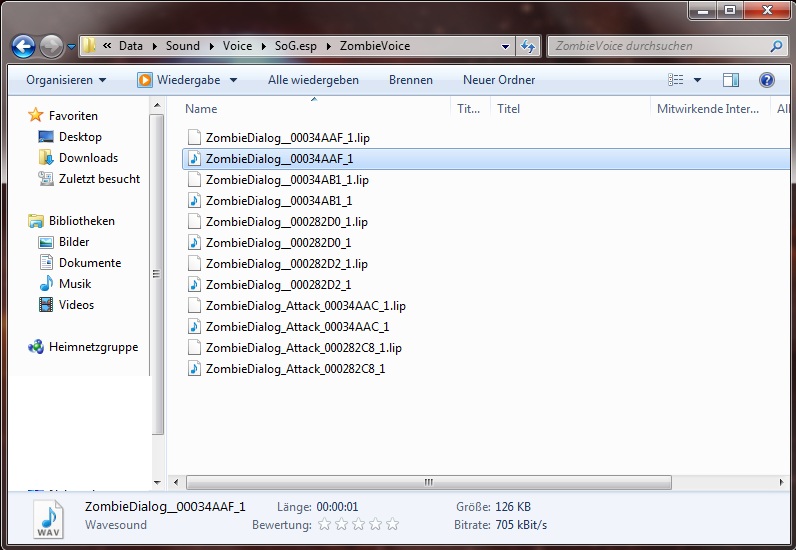Viewport: 796px width, 550px height.
Task: Toggle the preview pane icon
Action: click(x=731, y=80)
